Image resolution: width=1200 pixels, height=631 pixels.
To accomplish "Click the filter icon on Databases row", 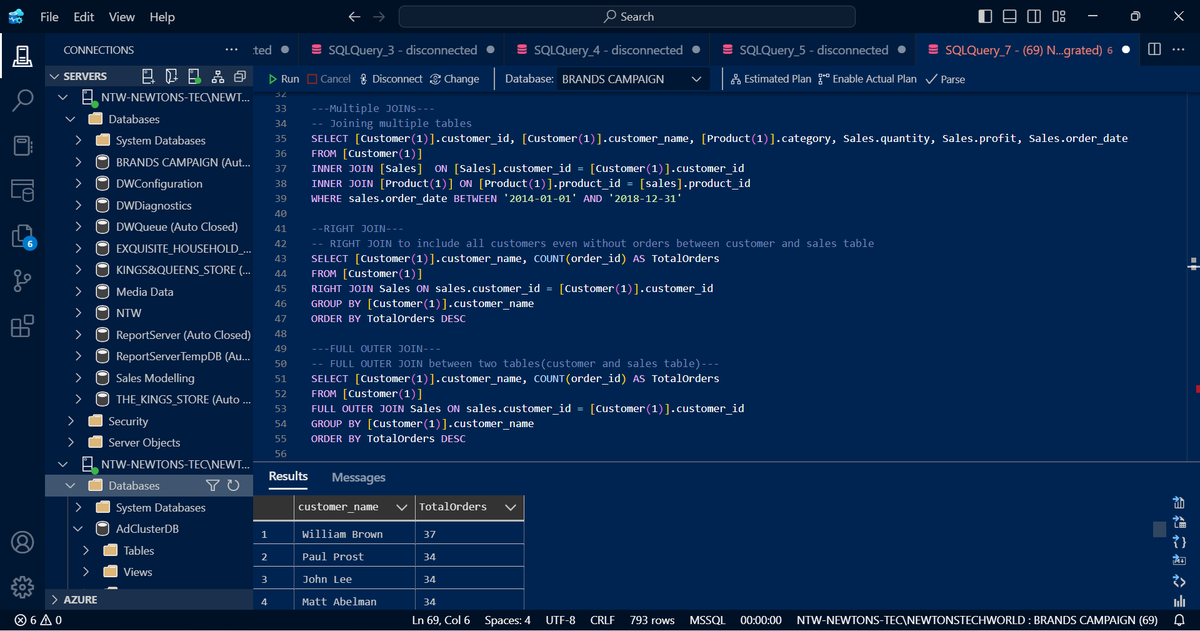I will pyautogui.click(x=212, y=486).
